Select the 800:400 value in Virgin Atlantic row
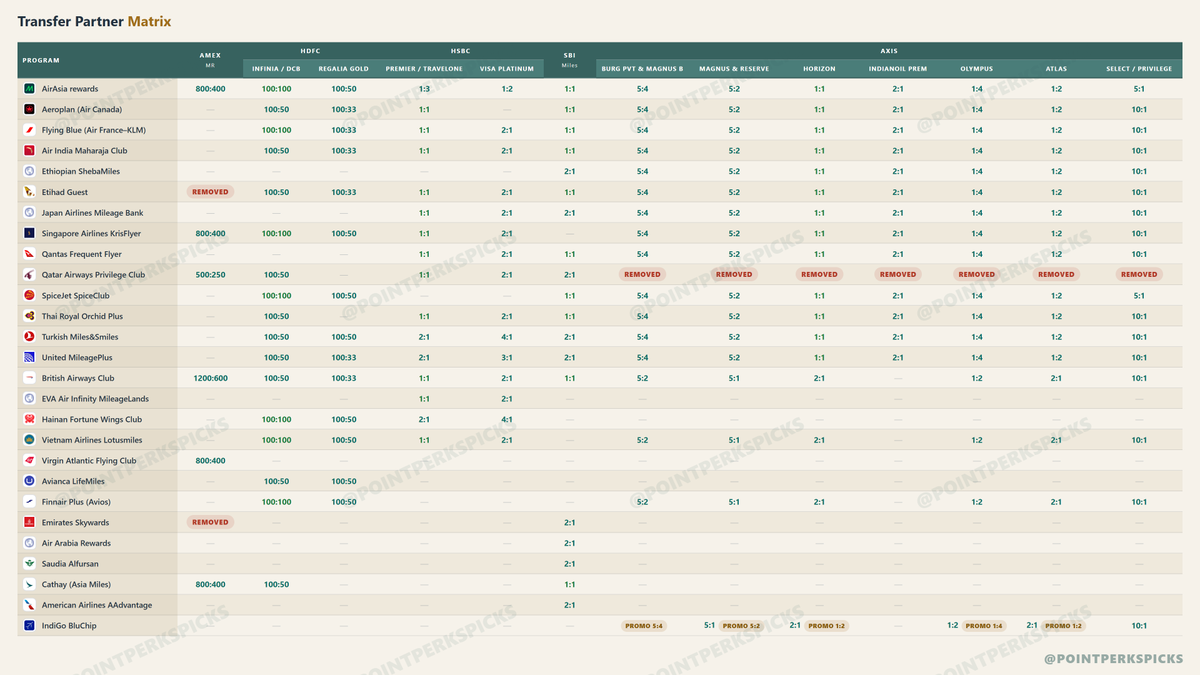 pyautogui.click(x=210, y=461)
